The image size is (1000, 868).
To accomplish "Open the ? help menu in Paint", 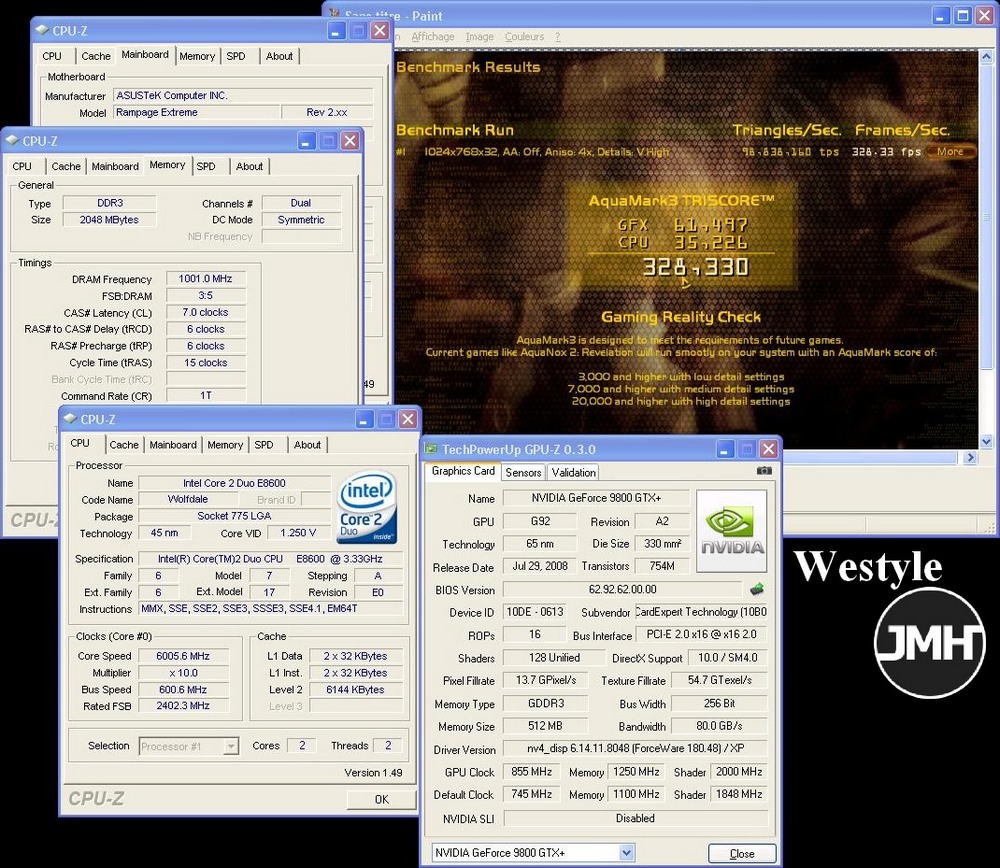I will click(x=557, y=36).
